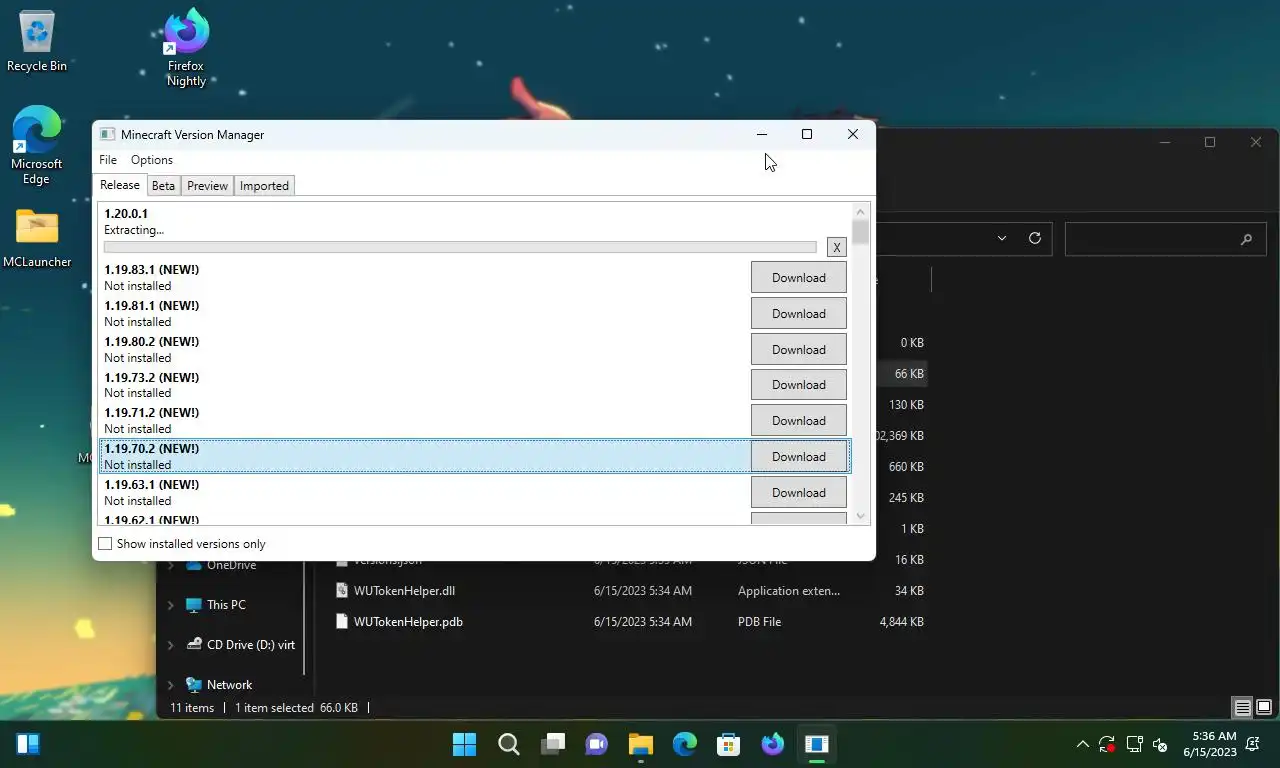Expand This PC in navigation pane
1280x768 pixels.
(170, 605)
